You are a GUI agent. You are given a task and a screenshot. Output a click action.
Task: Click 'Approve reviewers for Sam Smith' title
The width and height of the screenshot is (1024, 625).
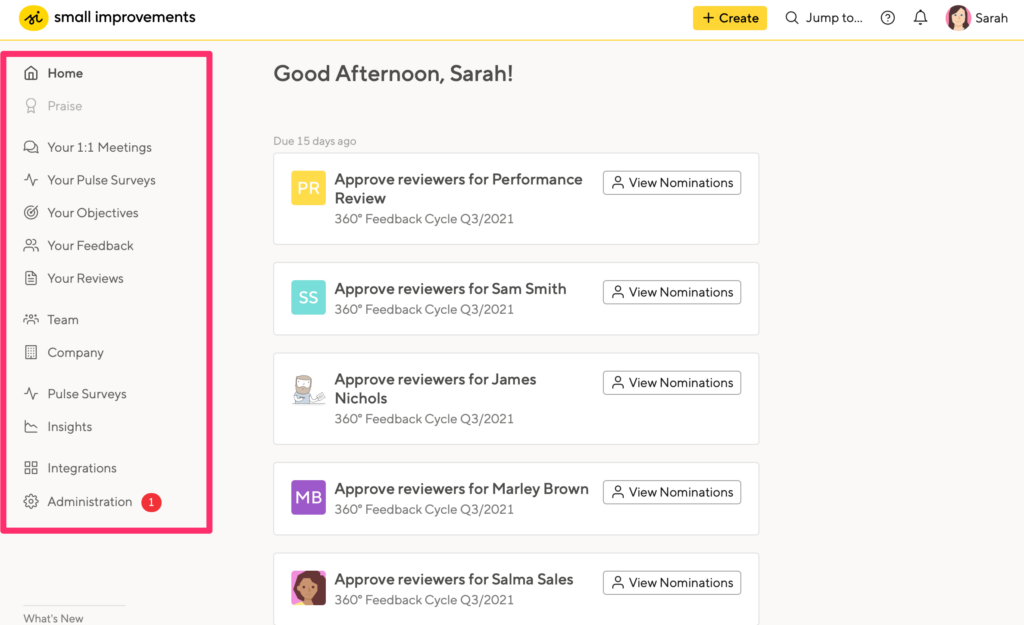click(451, 289)
